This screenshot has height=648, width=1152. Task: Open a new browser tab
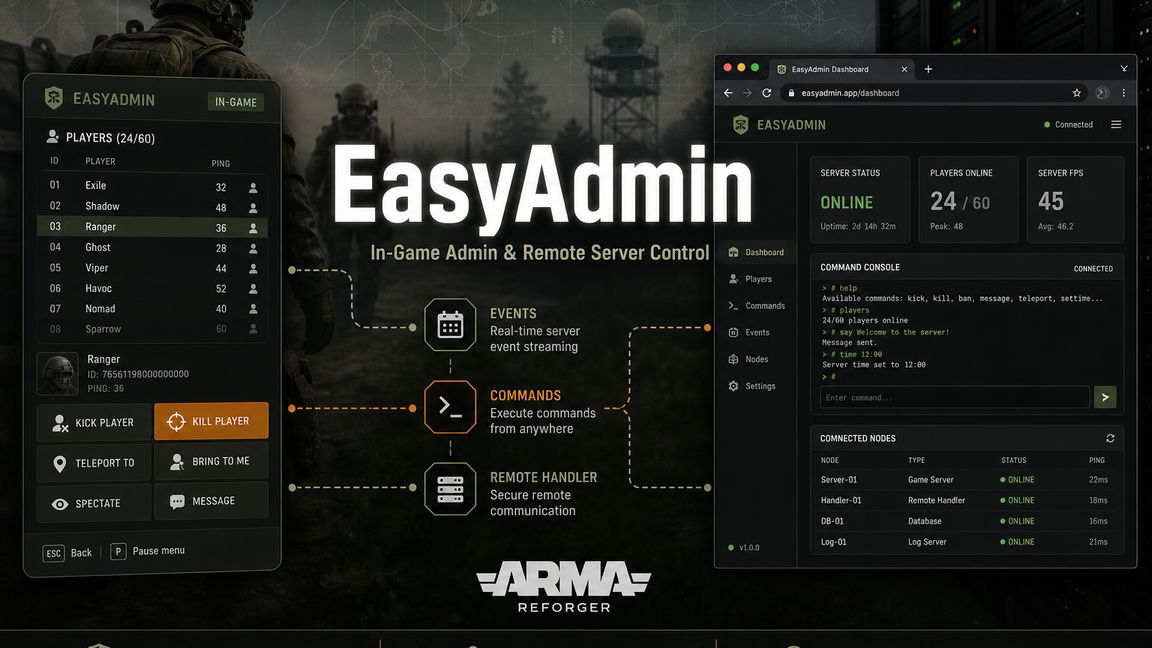tap(928, 69)
